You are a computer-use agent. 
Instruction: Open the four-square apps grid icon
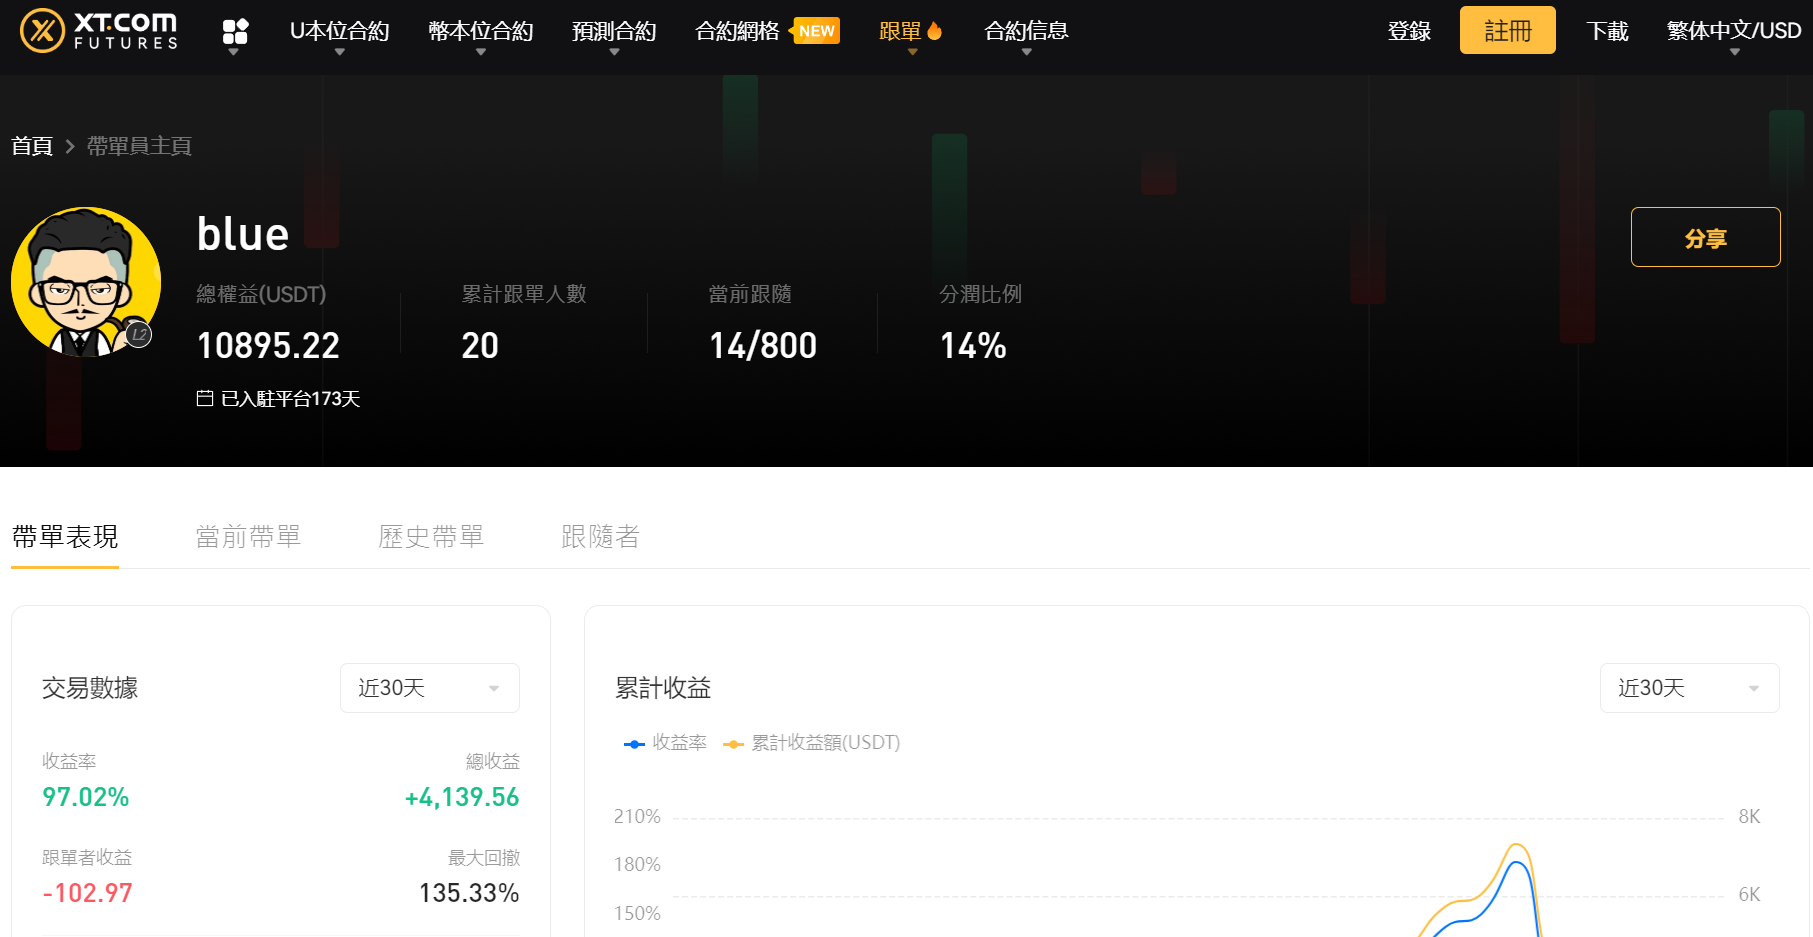[235, 32]
